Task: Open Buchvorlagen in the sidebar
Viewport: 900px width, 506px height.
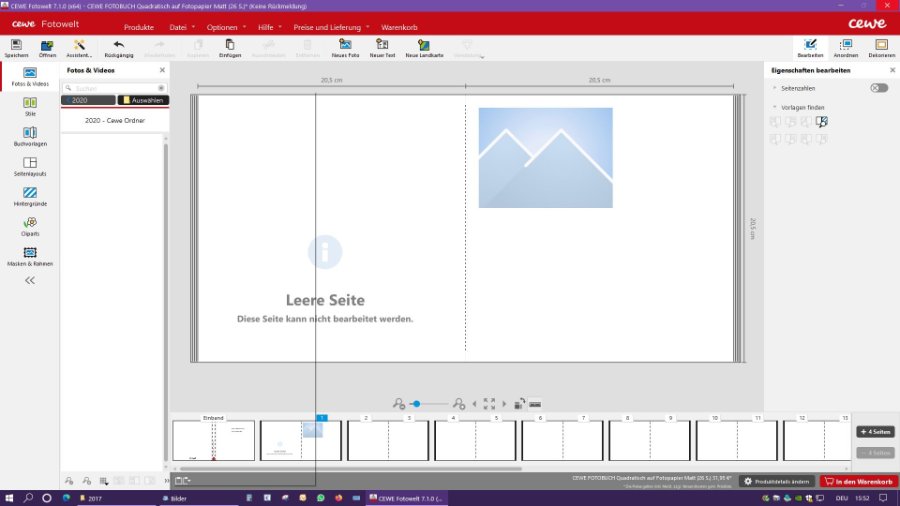Action: (x=30, y=137)
